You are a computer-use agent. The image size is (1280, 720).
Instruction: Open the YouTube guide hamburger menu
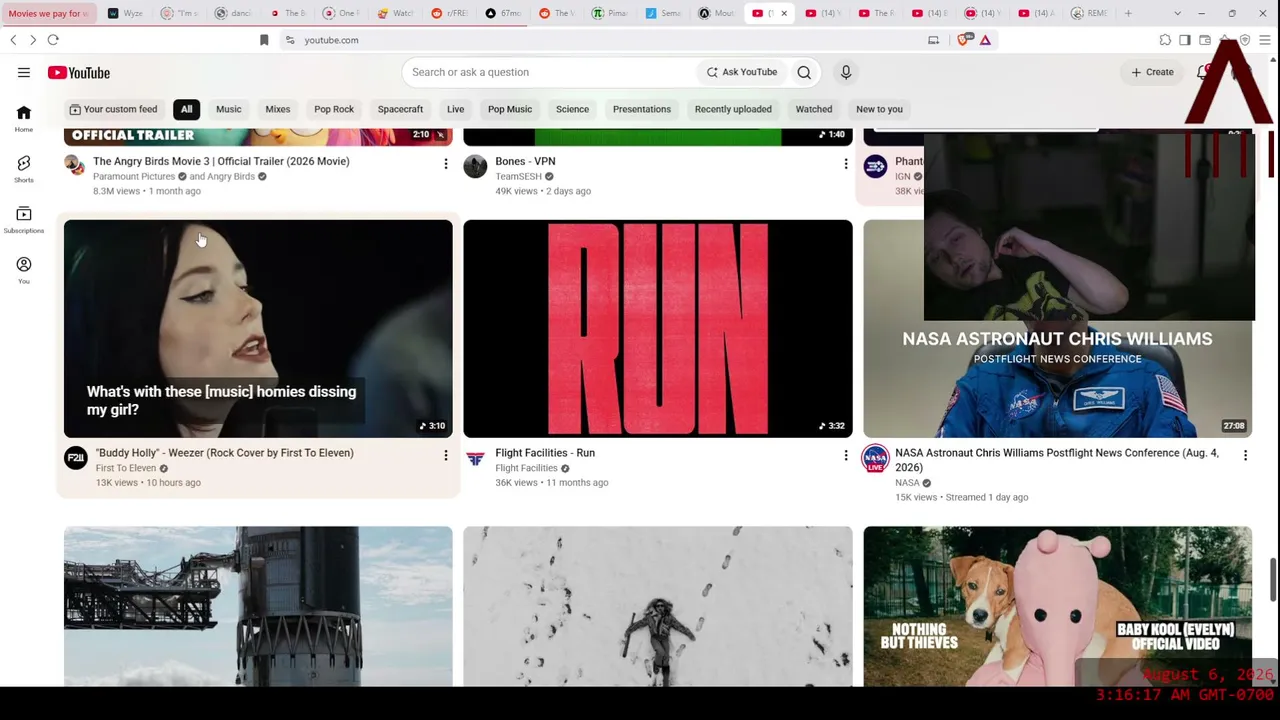[x=23, y=72]
